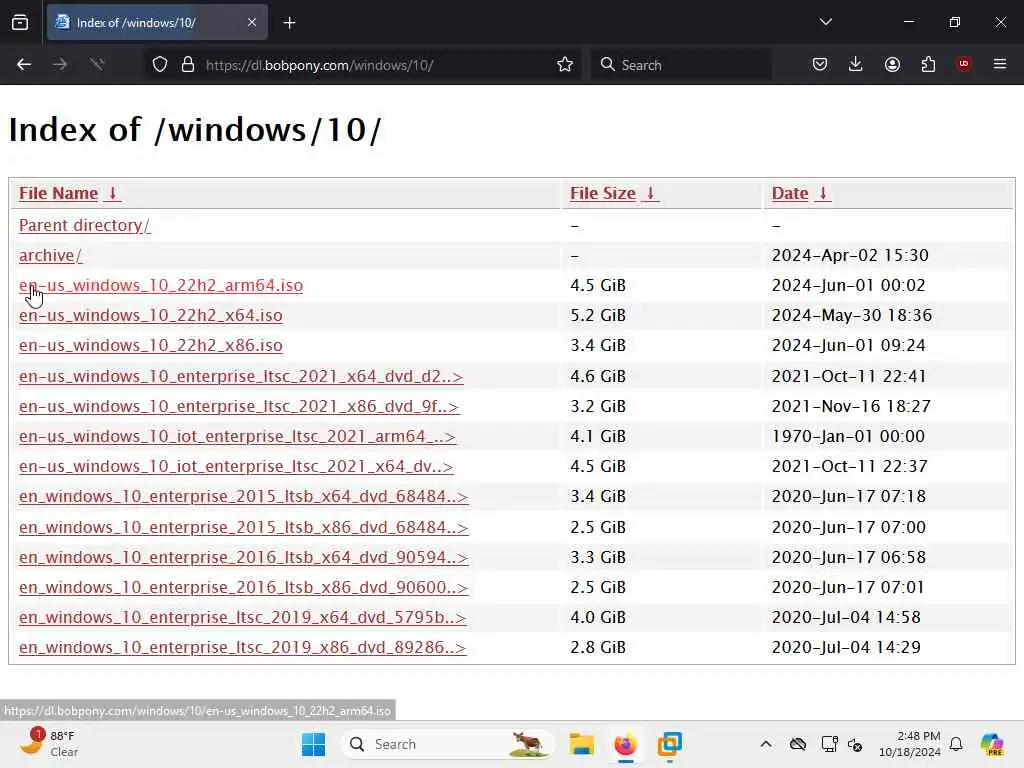Open the extensions puzzle icon
Image resolution: width=1024 pixels, height=768 pixels.
click(928, 65)
